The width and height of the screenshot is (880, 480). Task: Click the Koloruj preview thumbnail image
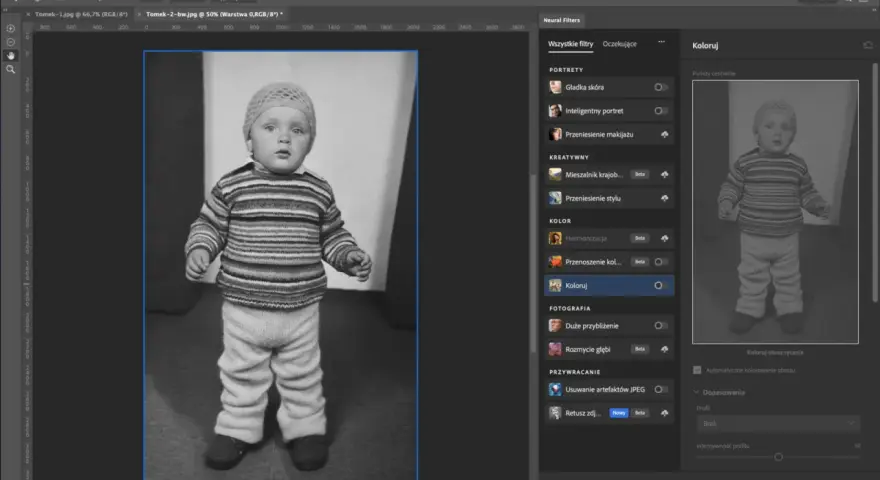pos(775,212)
